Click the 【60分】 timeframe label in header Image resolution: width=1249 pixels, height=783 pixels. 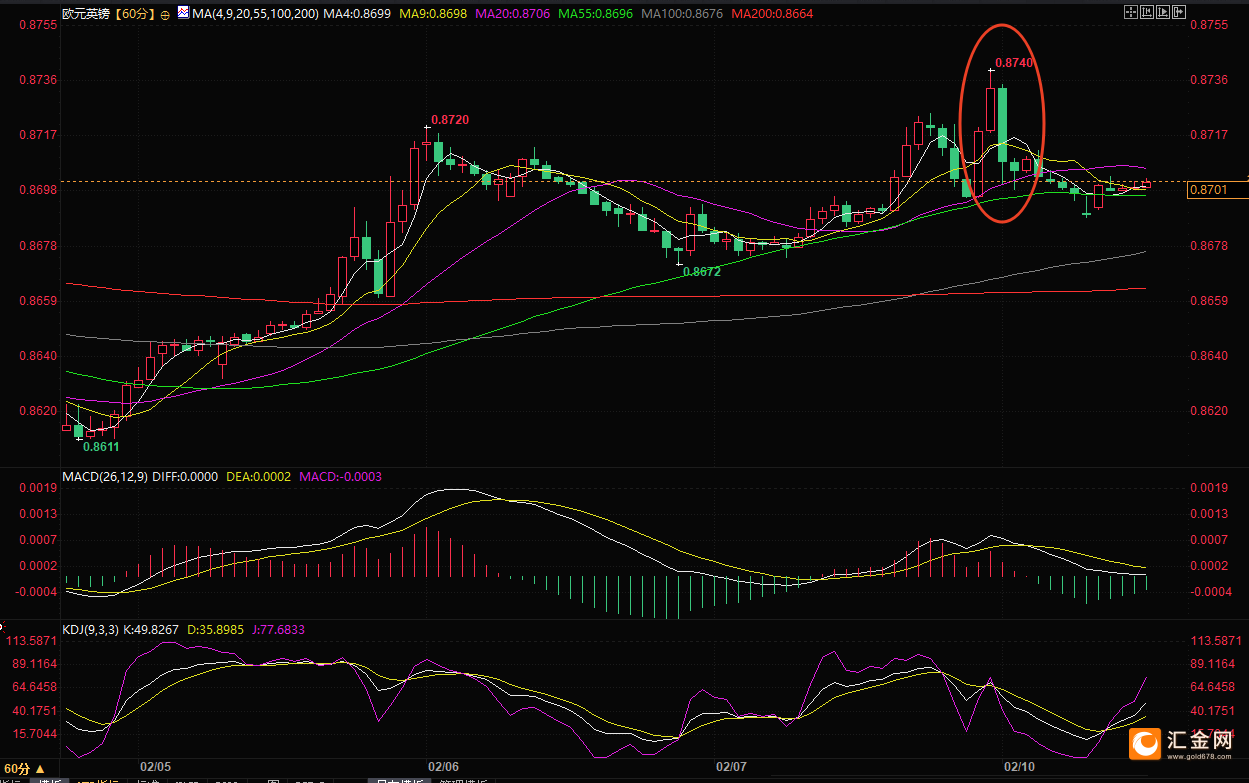point(133,14)
